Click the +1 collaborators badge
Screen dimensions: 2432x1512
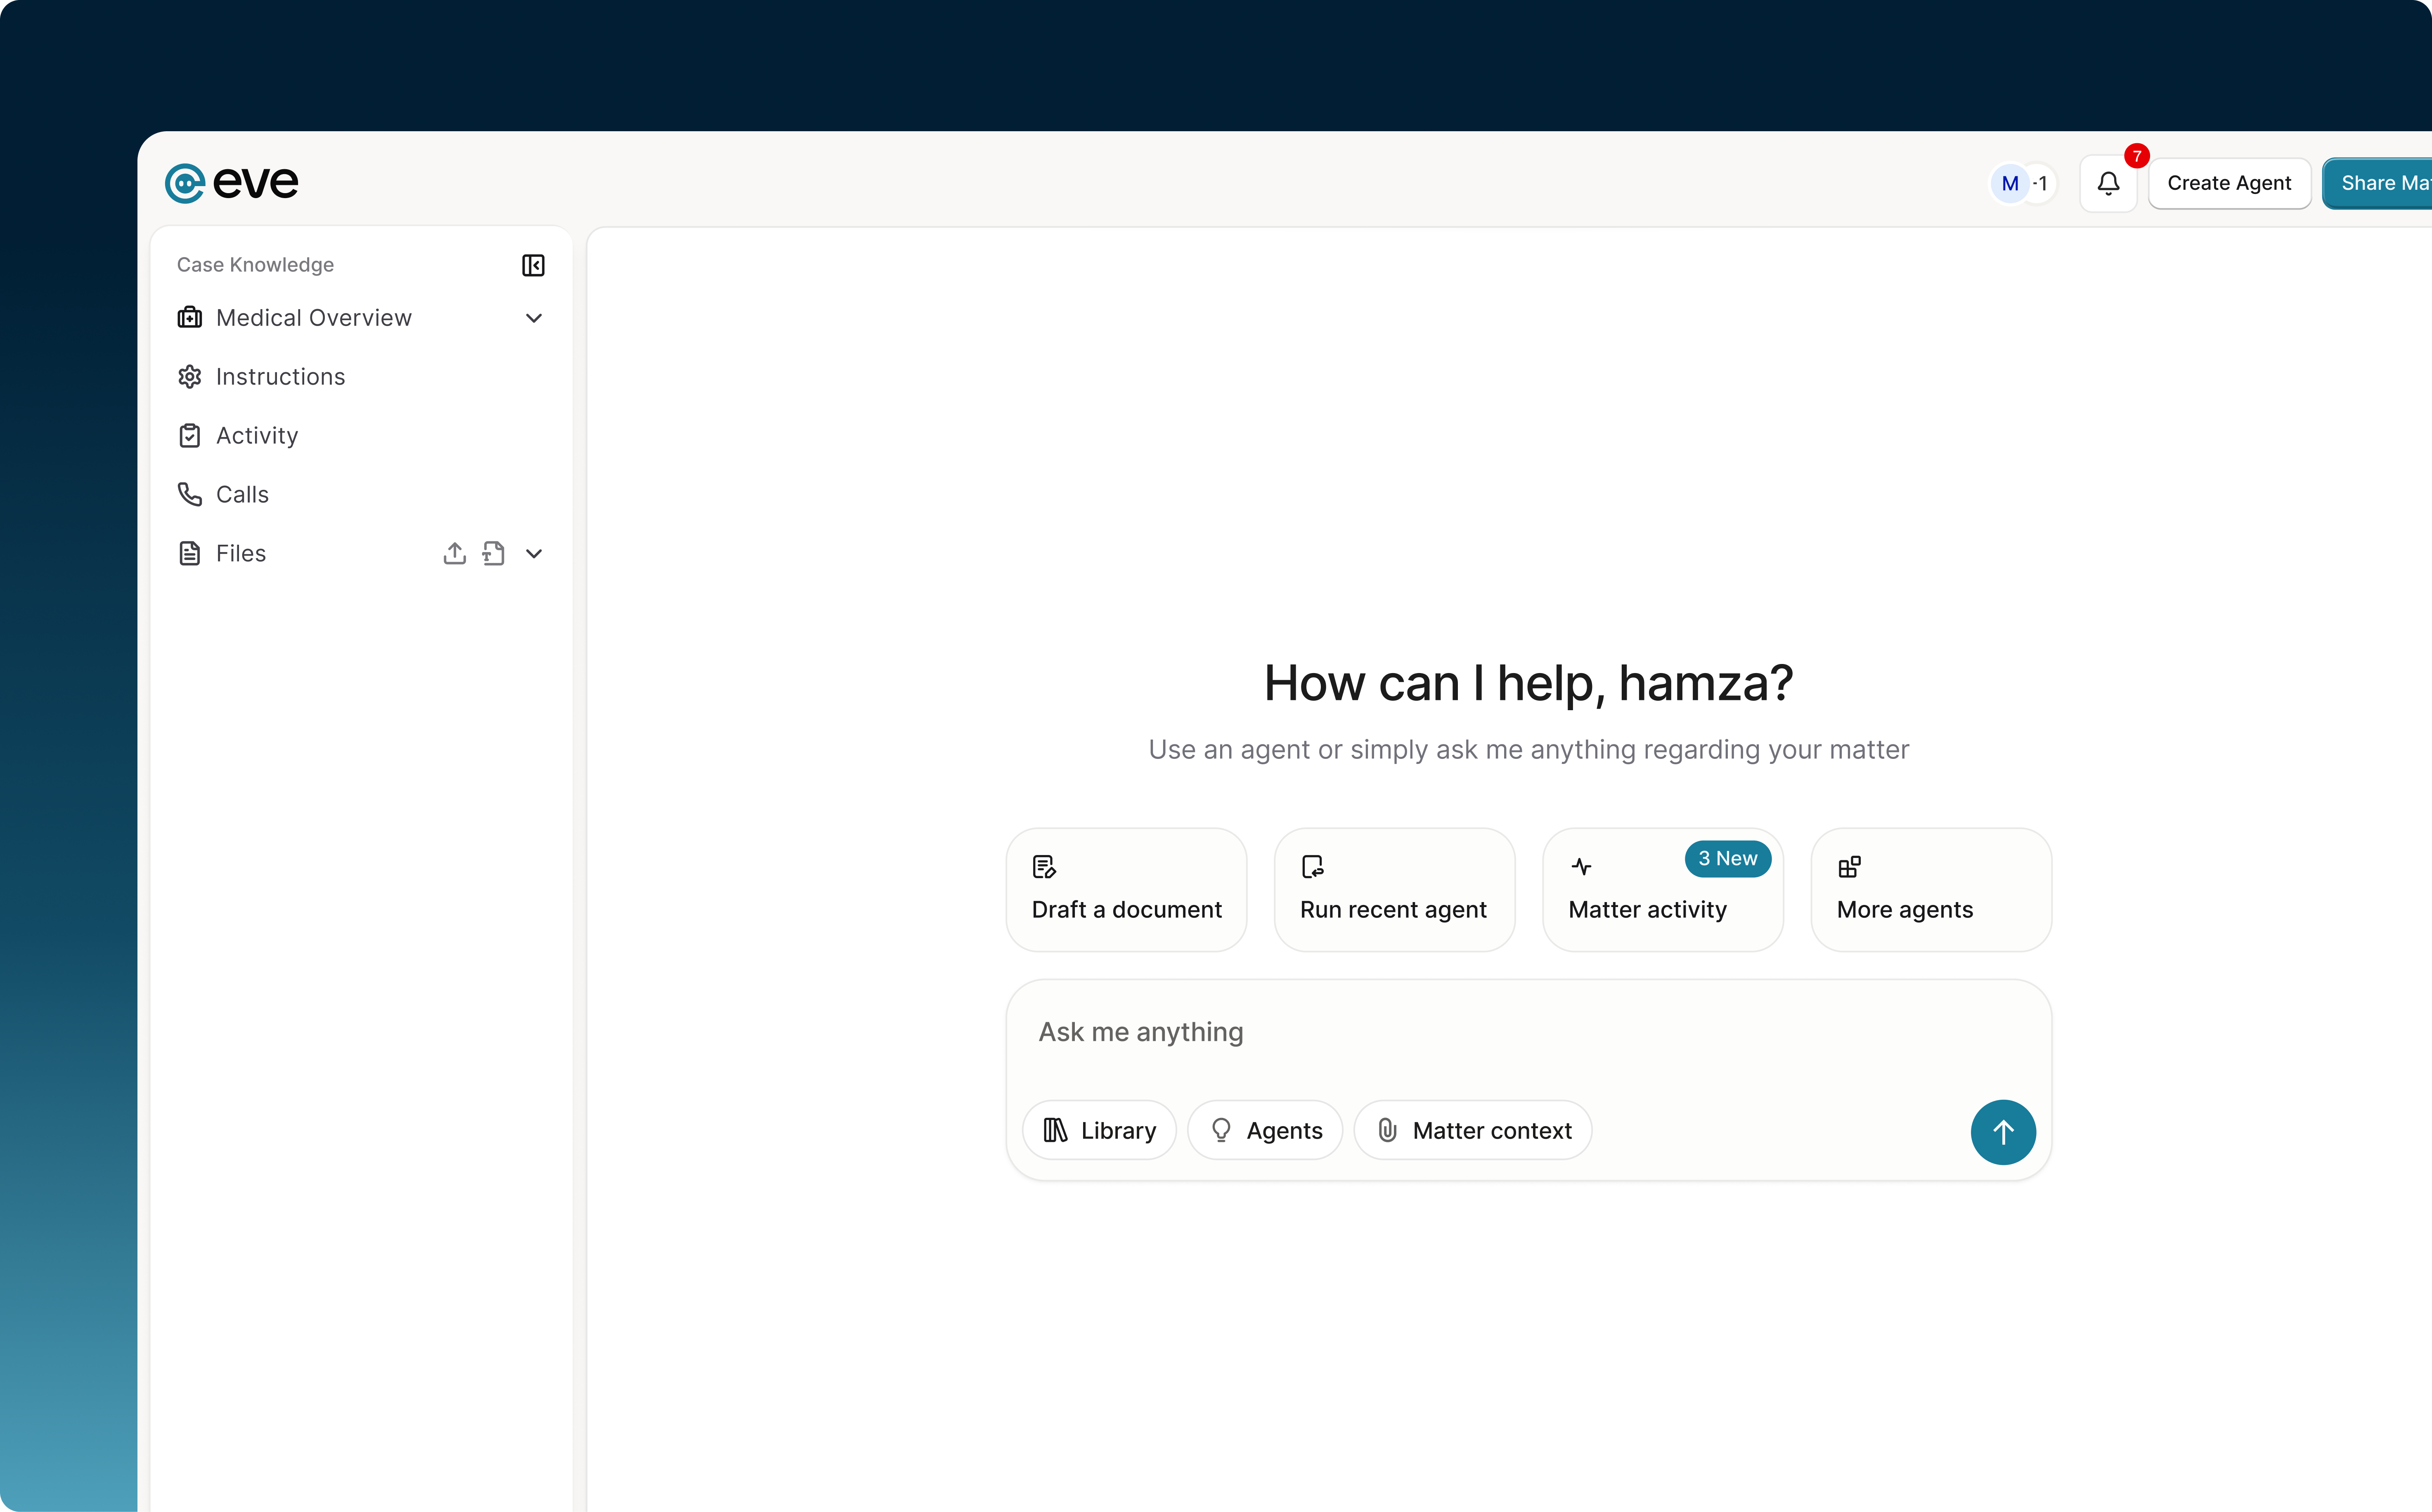pos(2041,184)
